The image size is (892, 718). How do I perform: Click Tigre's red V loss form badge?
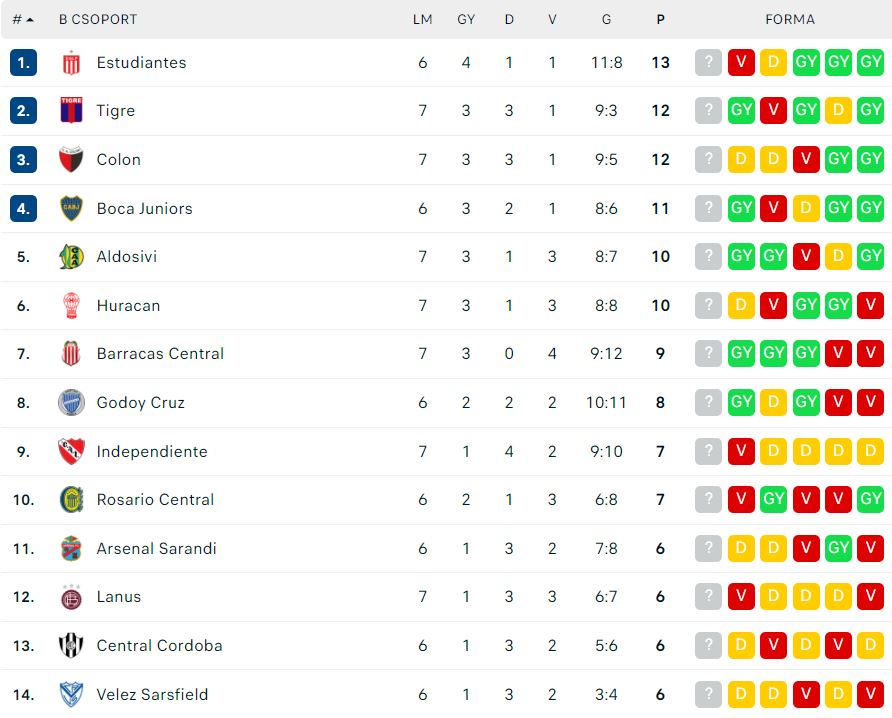click(x=773, y=111)
